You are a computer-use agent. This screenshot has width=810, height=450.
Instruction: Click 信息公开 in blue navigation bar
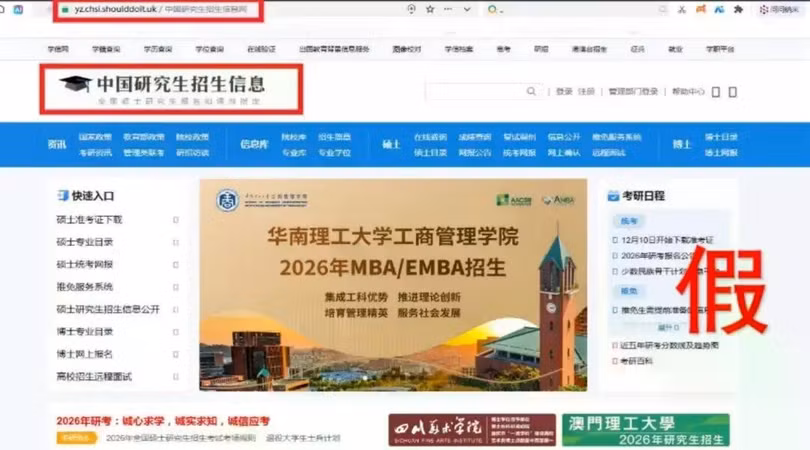coord(564,137)
